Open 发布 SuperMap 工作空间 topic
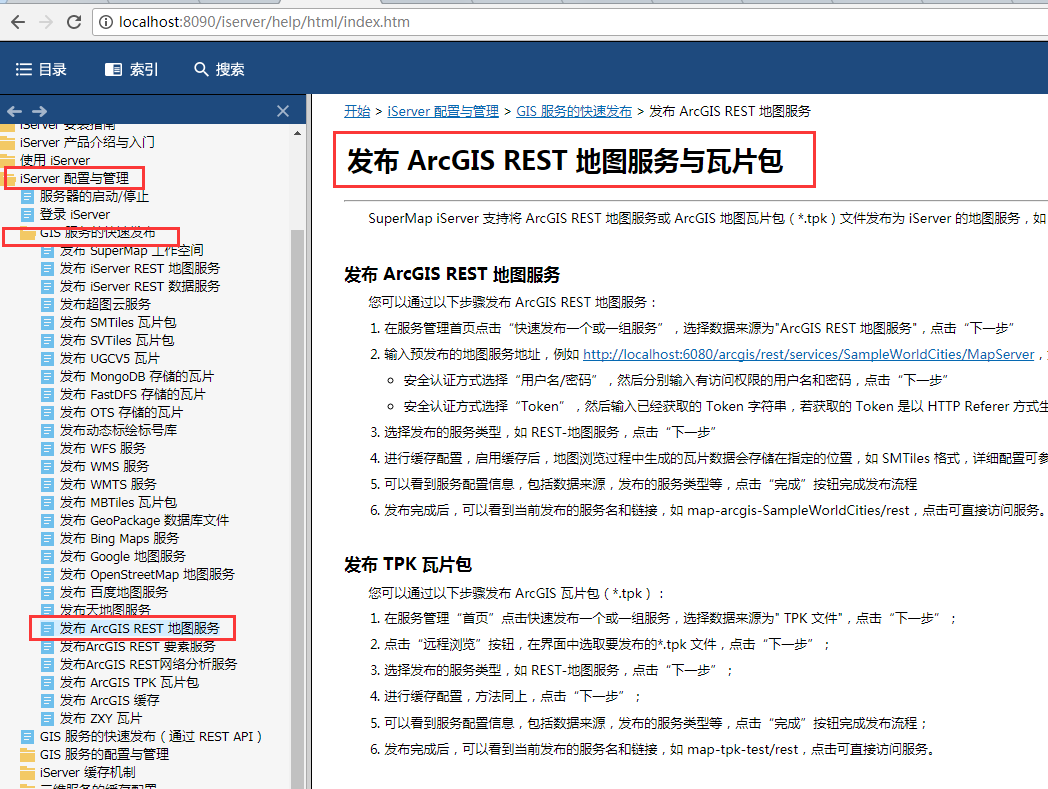The image size is (1048, 789). (x=132, y=251)
